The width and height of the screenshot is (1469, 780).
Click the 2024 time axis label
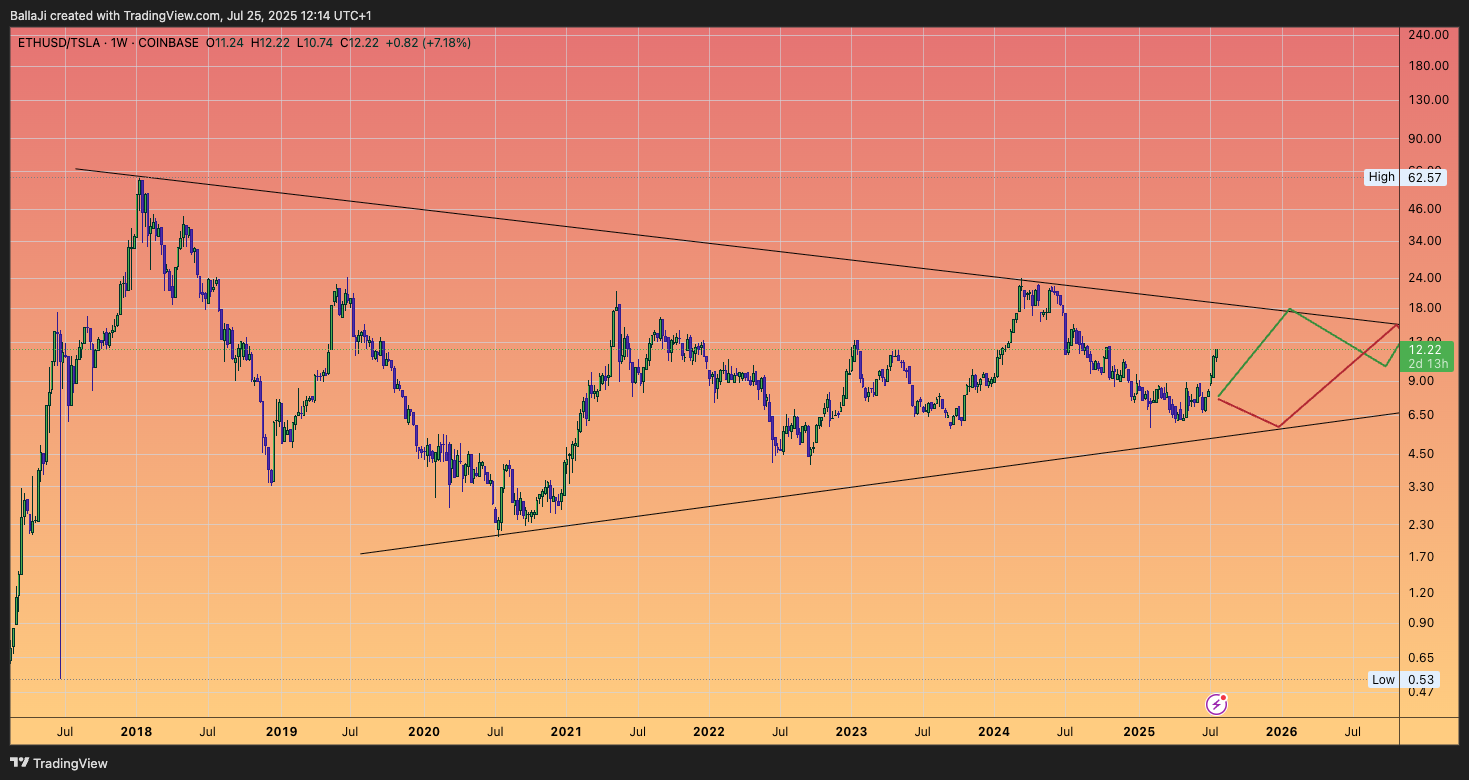(994, 732)
